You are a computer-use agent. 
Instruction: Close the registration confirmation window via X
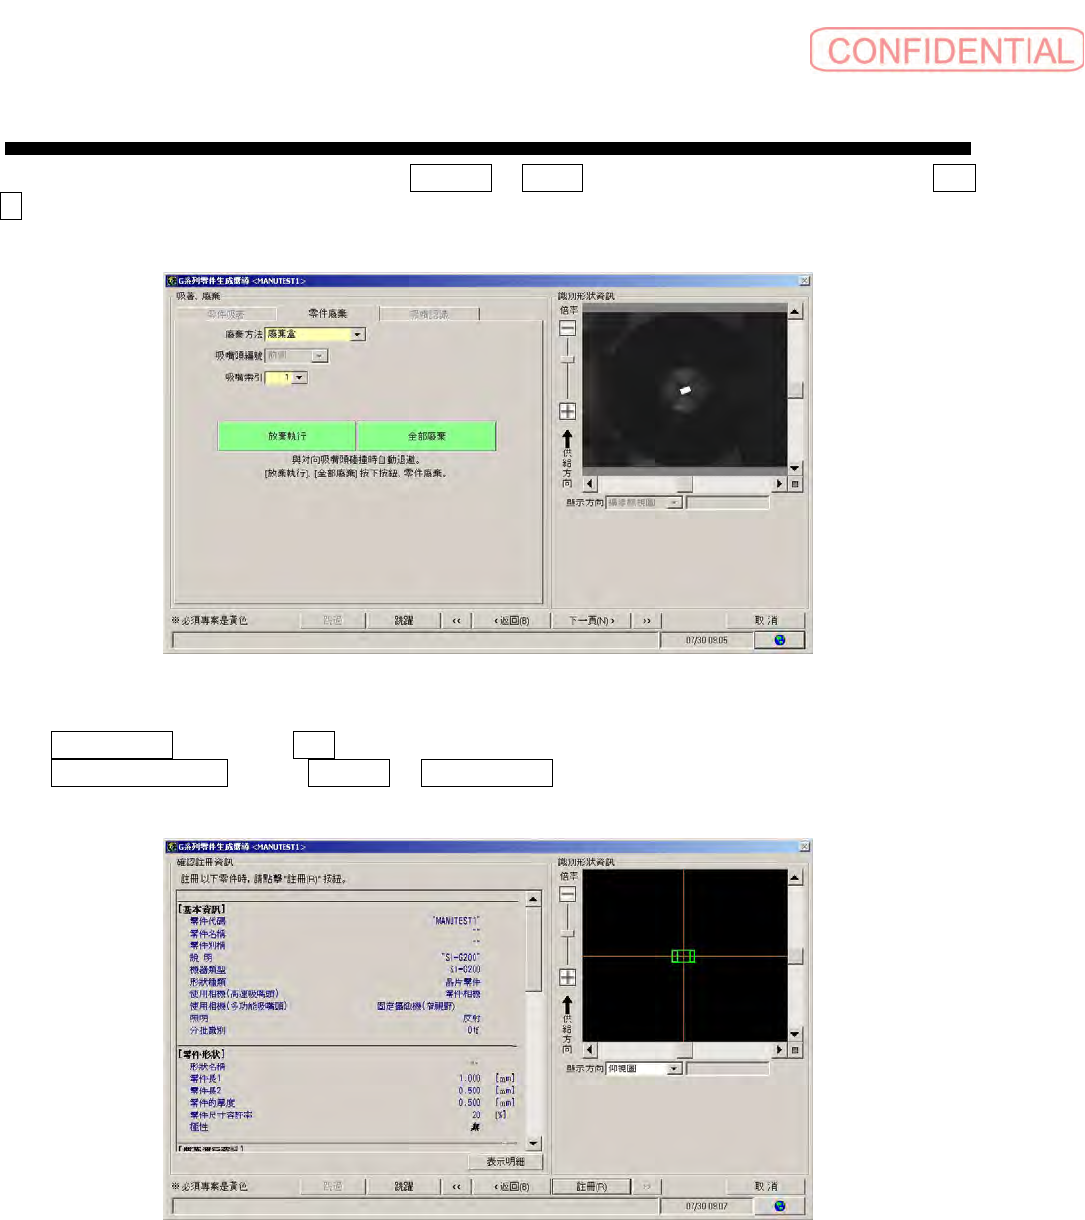805,847
